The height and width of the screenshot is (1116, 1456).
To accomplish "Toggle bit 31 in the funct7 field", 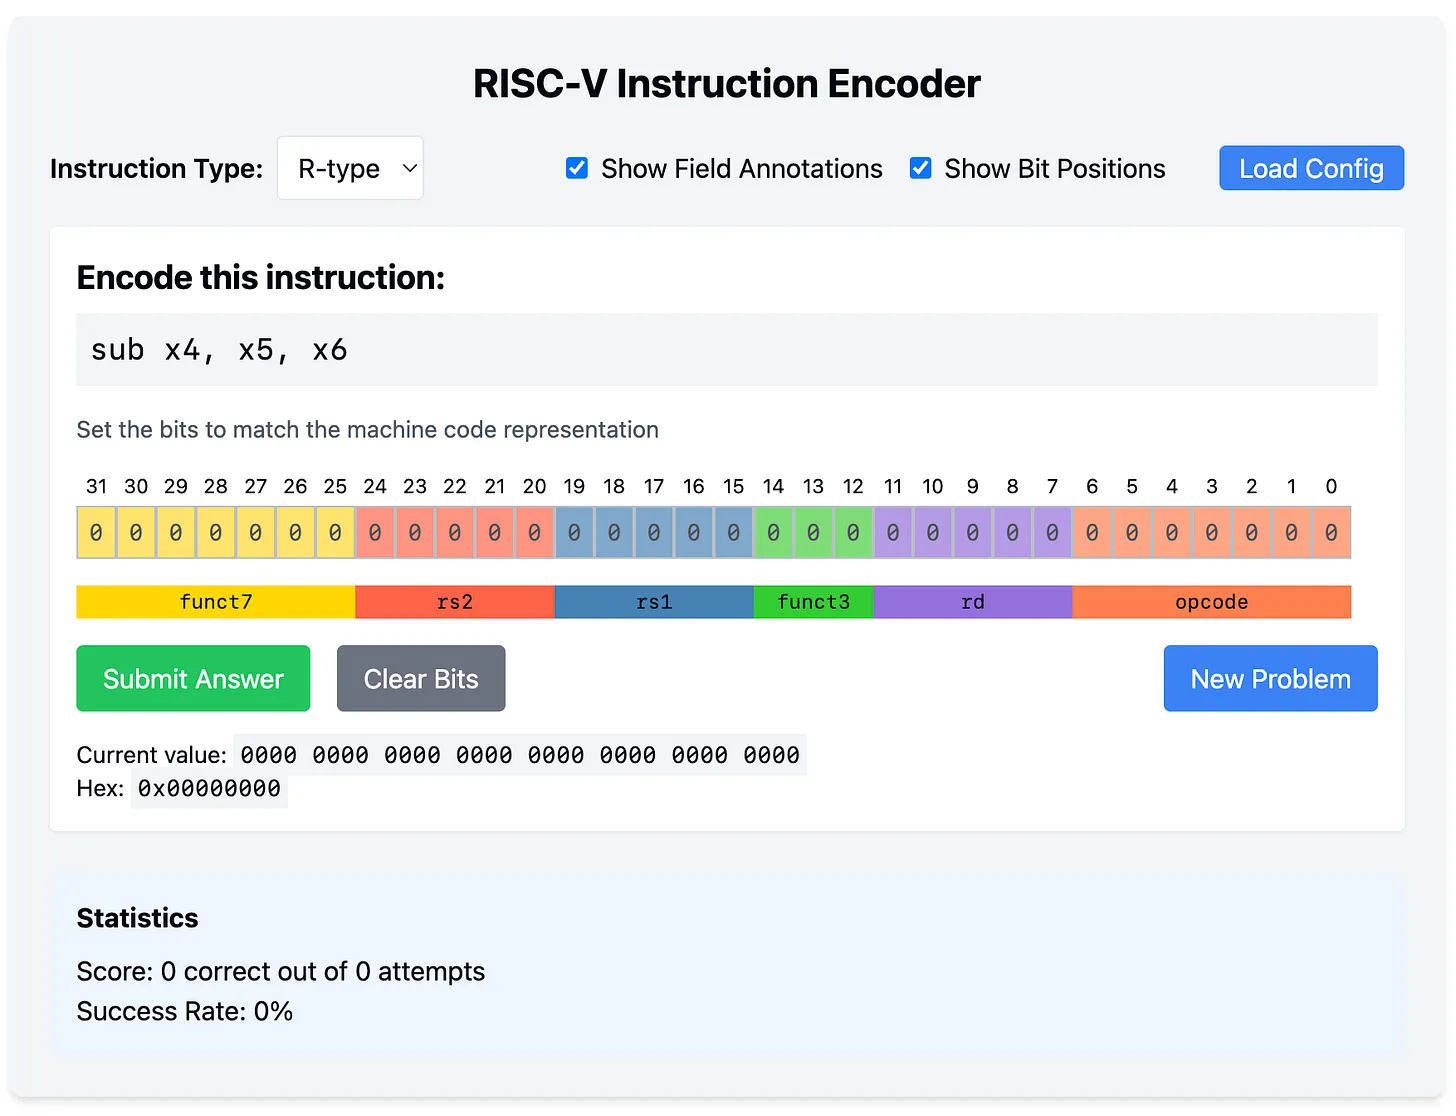I will (x=96, y=533).
